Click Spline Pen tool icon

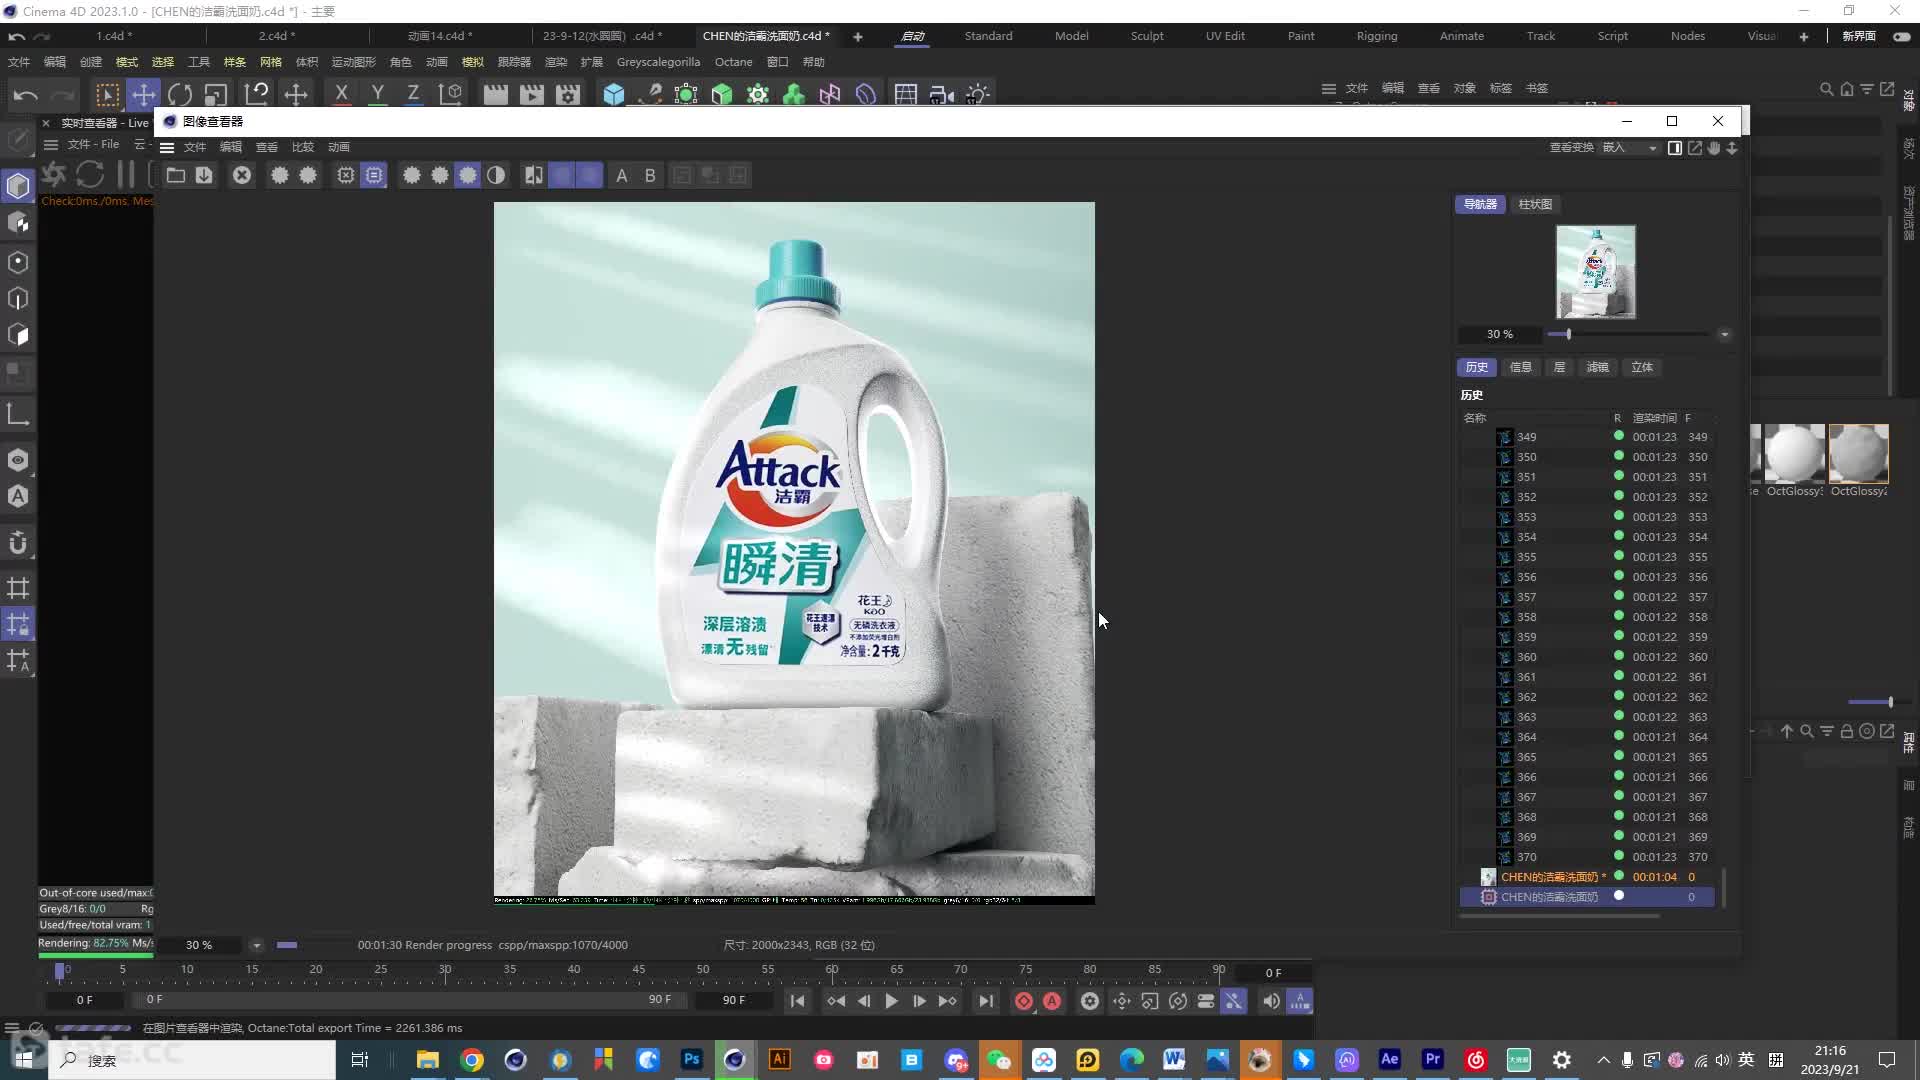coord(650,94)
